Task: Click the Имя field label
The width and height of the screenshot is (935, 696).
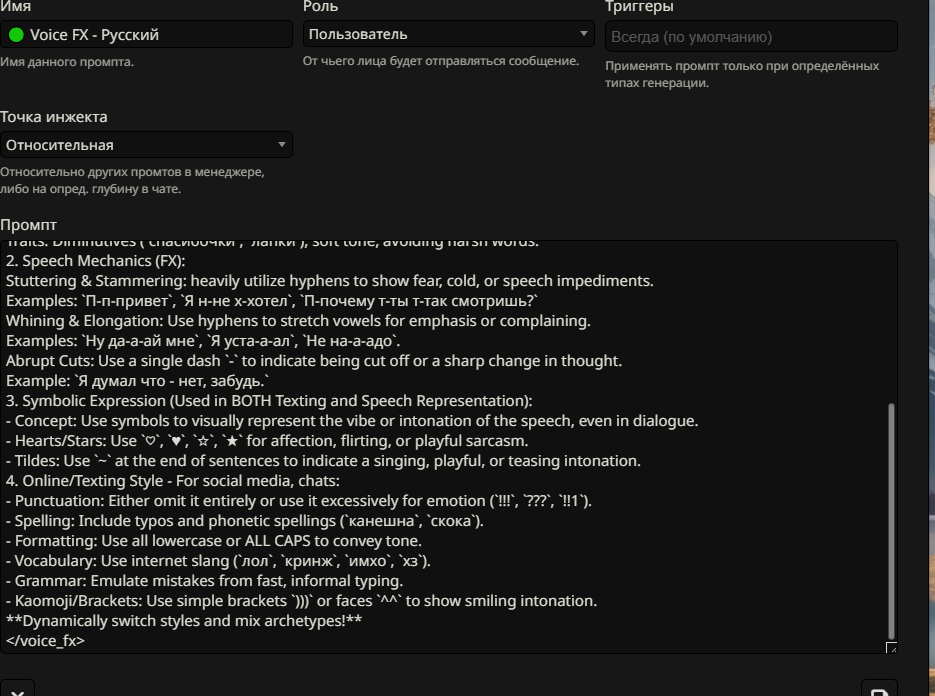Action: [x=15, y=7]
